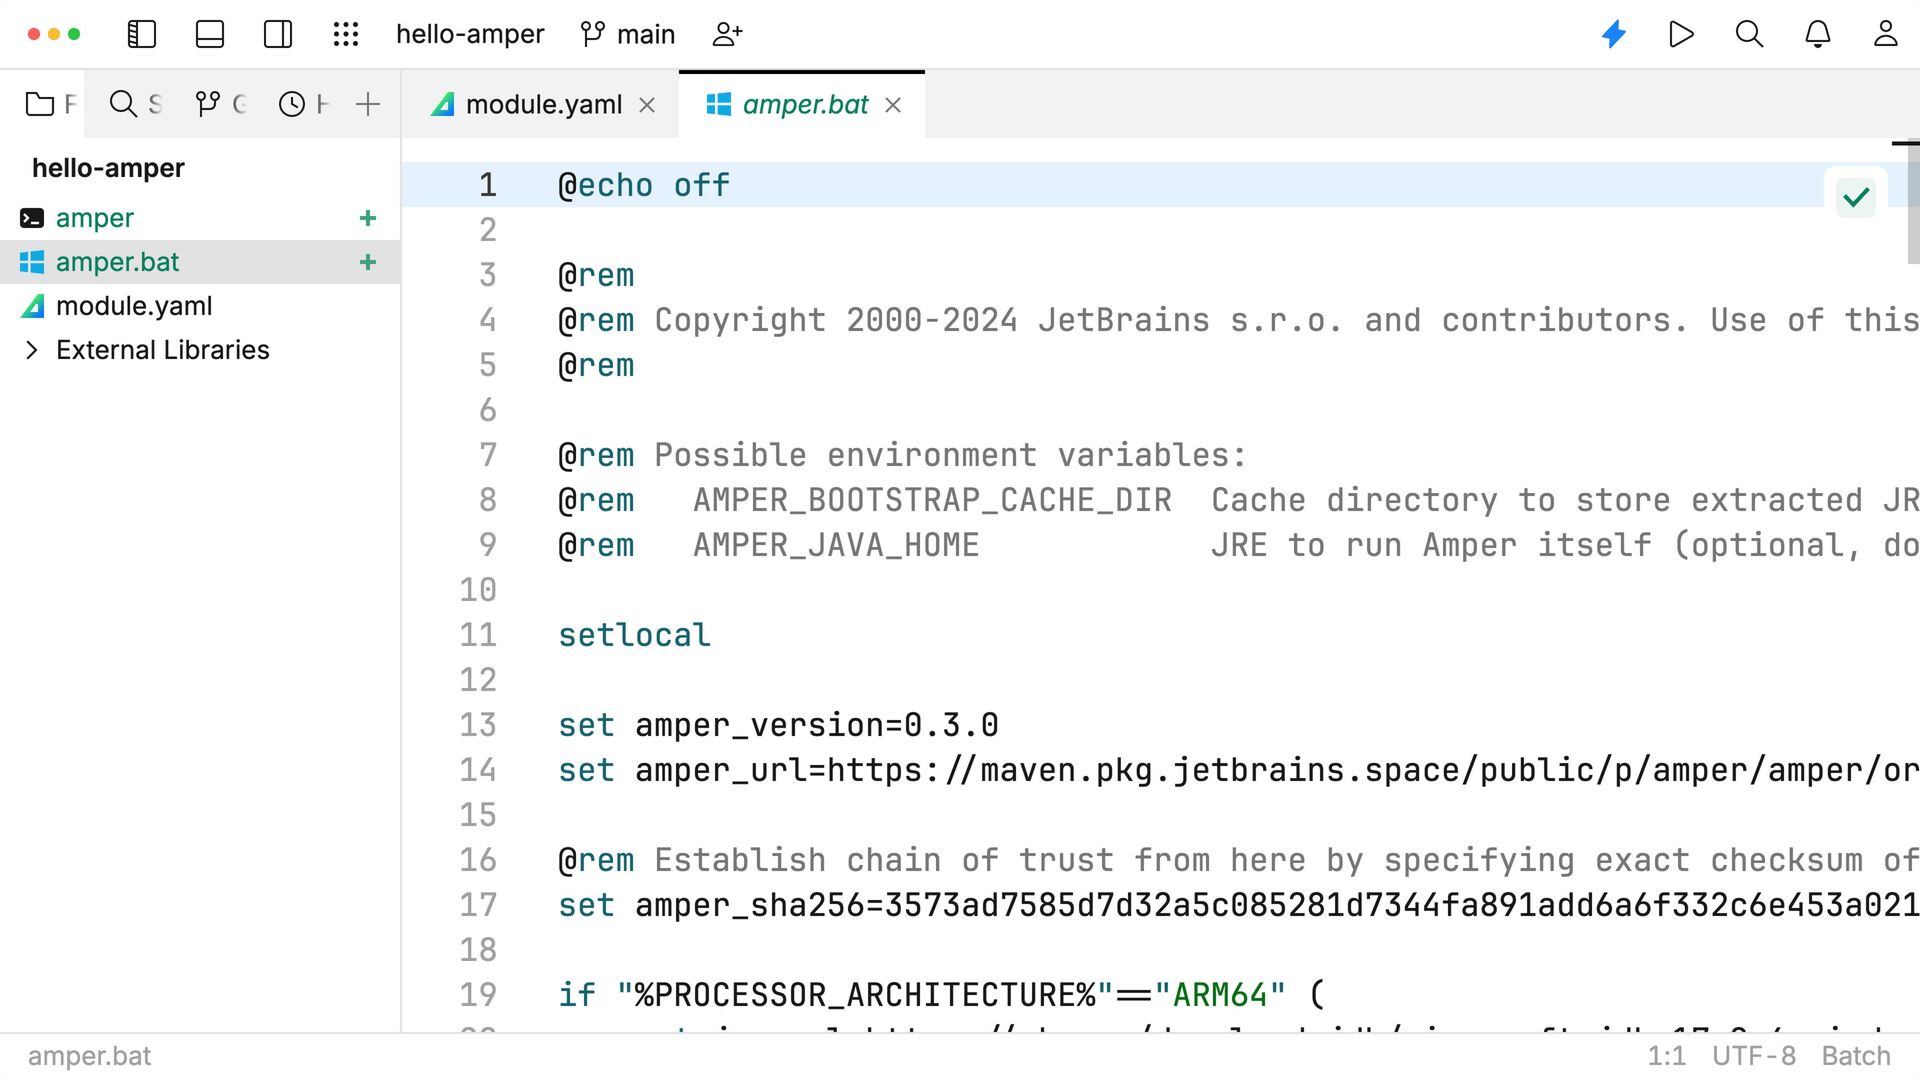Click the 1:1 cursor position indicator
The width and height of the screenshot is (1920, 1080).
(x=1666, y=1056)
